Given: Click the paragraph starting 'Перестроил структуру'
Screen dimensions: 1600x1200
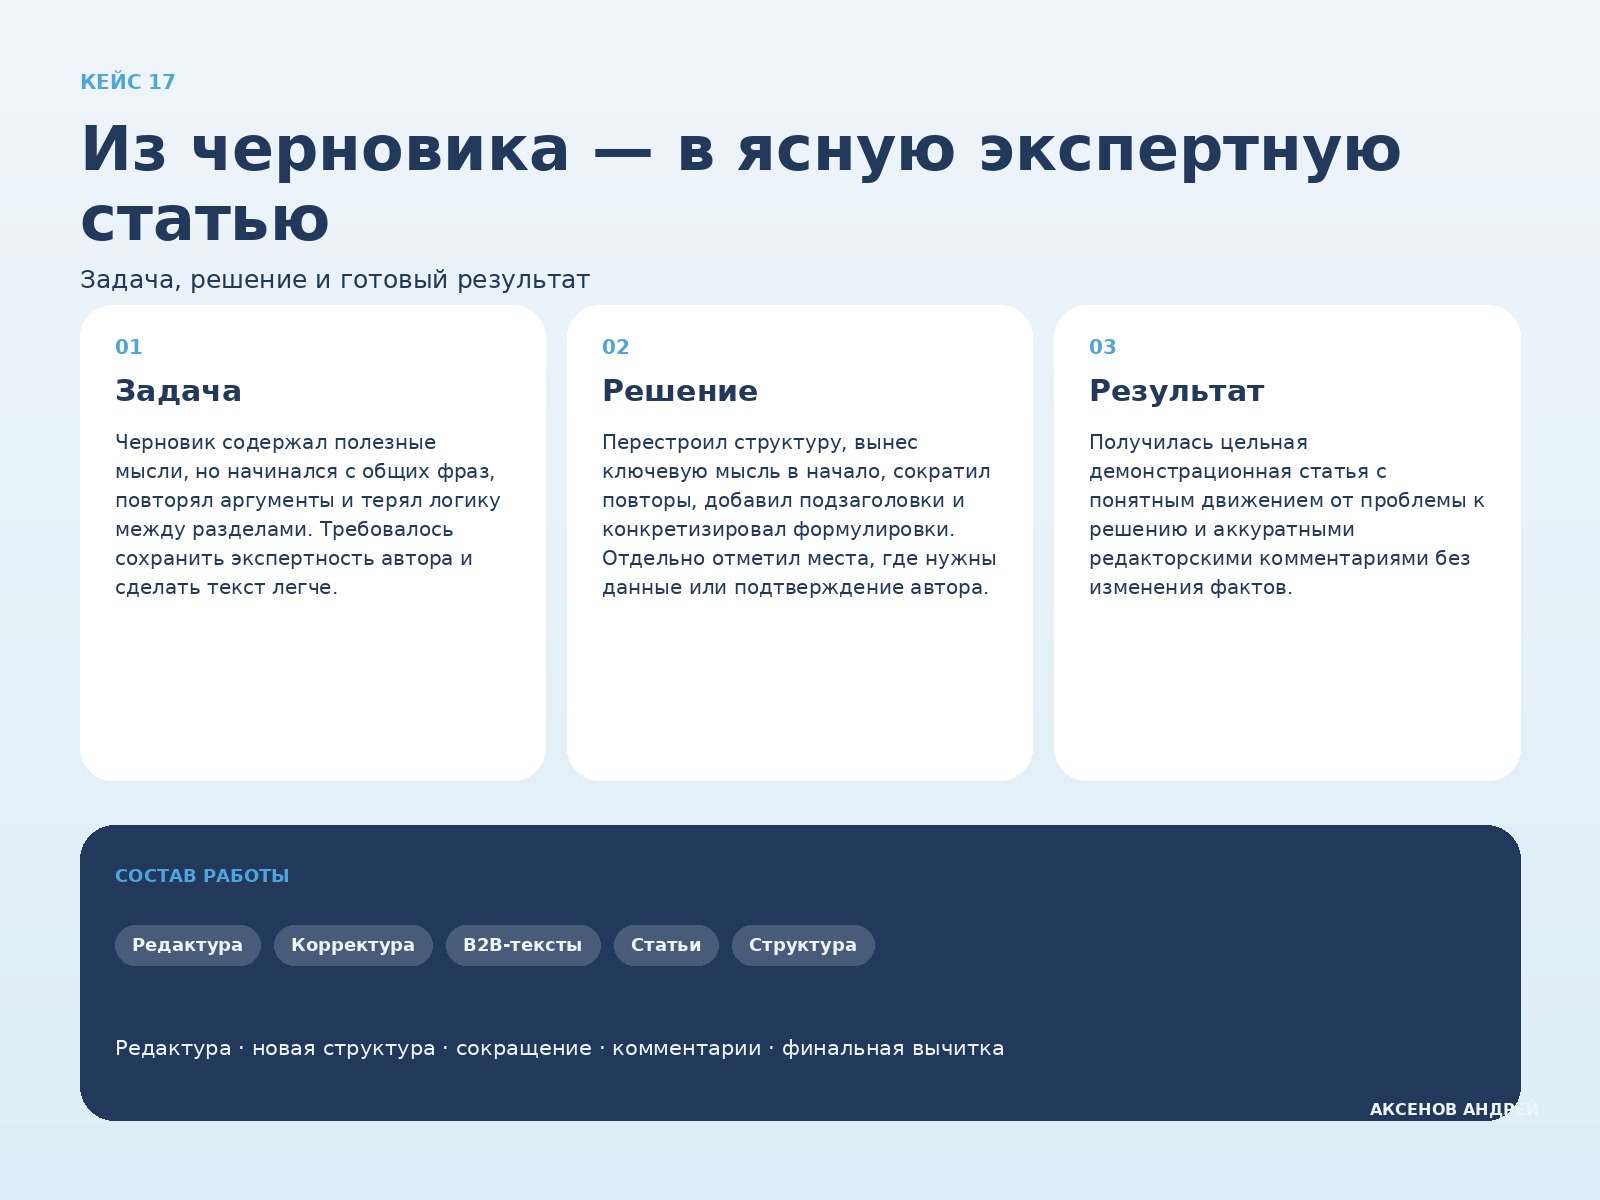Looking at the screenshot, I should [x=799, y=515].
